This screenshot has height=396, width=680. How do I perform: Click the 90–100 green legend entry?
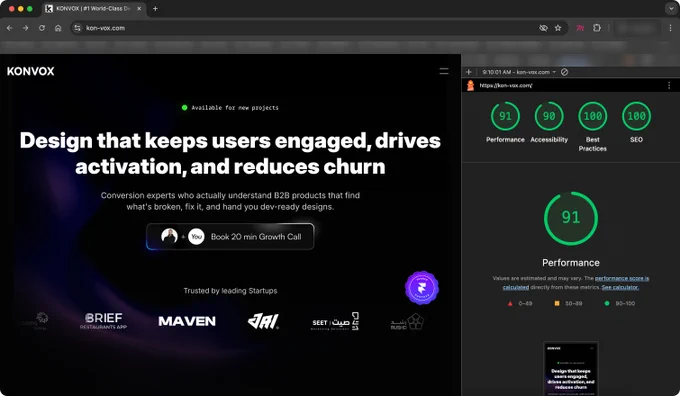click(620, 303)
